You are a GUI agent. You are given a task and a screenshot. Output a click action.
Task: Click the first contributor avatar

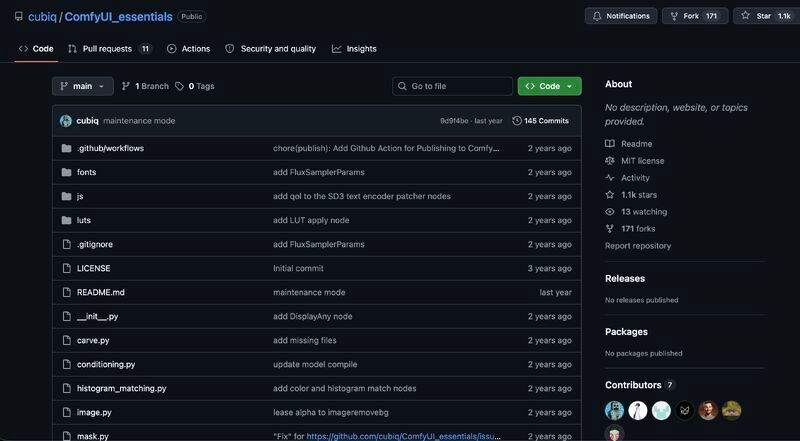click(614, 410)
